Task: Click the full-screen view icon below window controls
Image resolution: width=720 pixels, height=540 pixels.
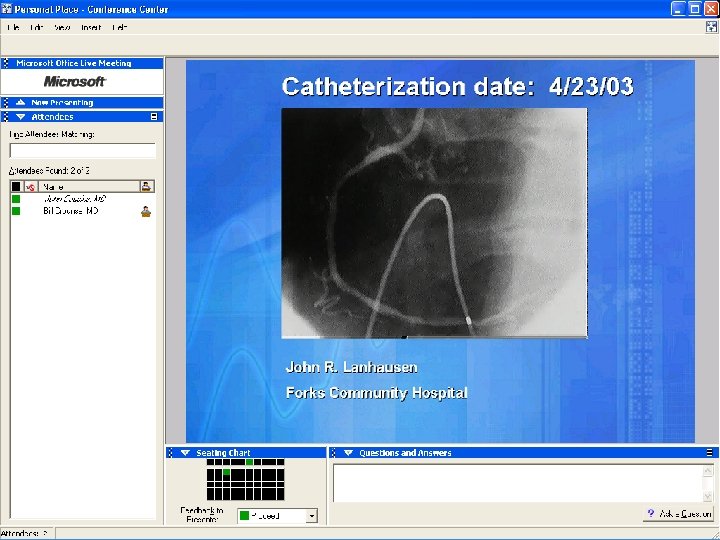Action: pos(711,27)
